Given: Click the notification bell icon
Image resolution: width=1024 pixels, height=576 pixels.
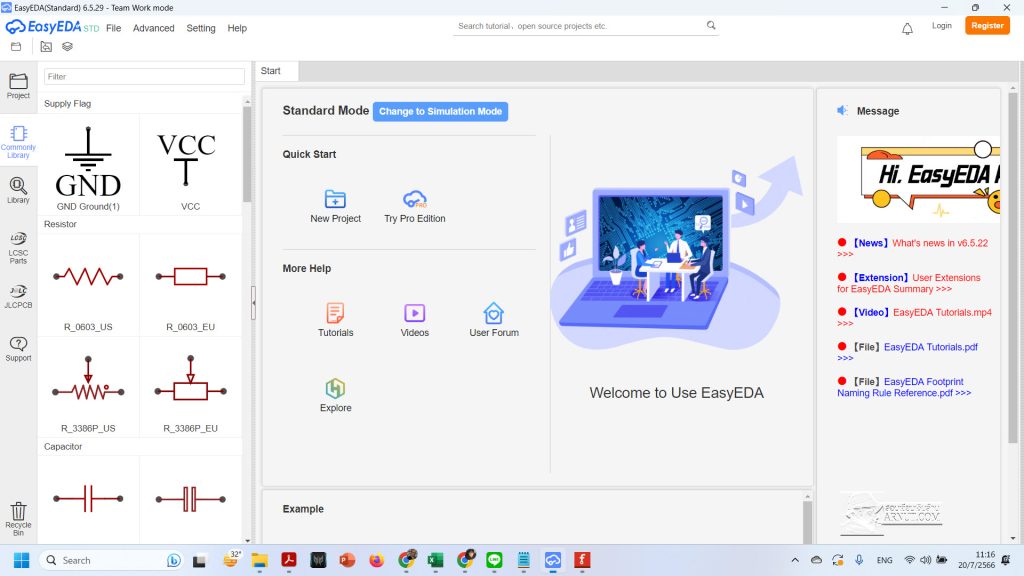Looking at the screenshot, I should coord(907,28).
